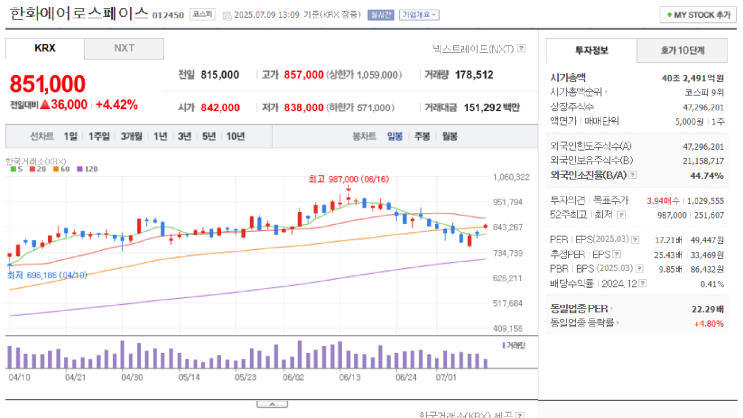Show the 3년 line chart

184,136
